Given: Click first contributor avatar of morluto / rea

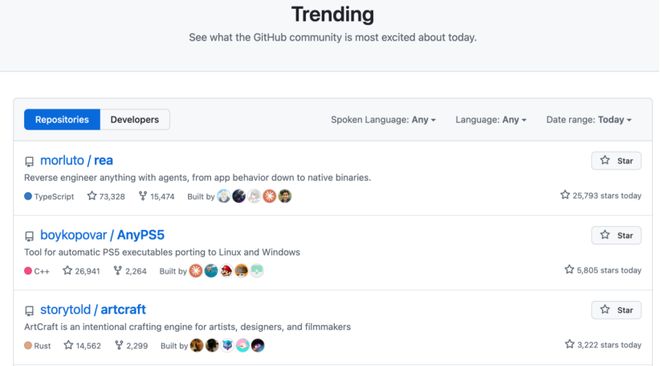Looking at the screenshot, I should (x=224, y=196).
